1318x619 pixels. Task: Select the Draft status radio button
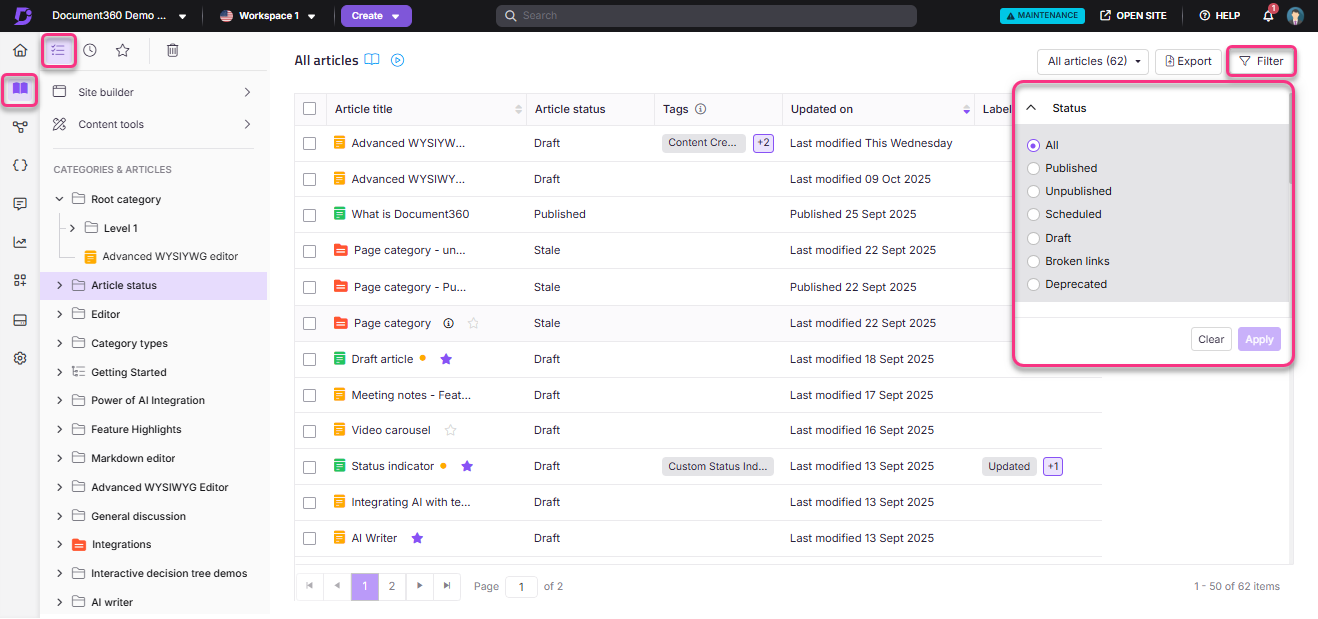[1033, 238]
